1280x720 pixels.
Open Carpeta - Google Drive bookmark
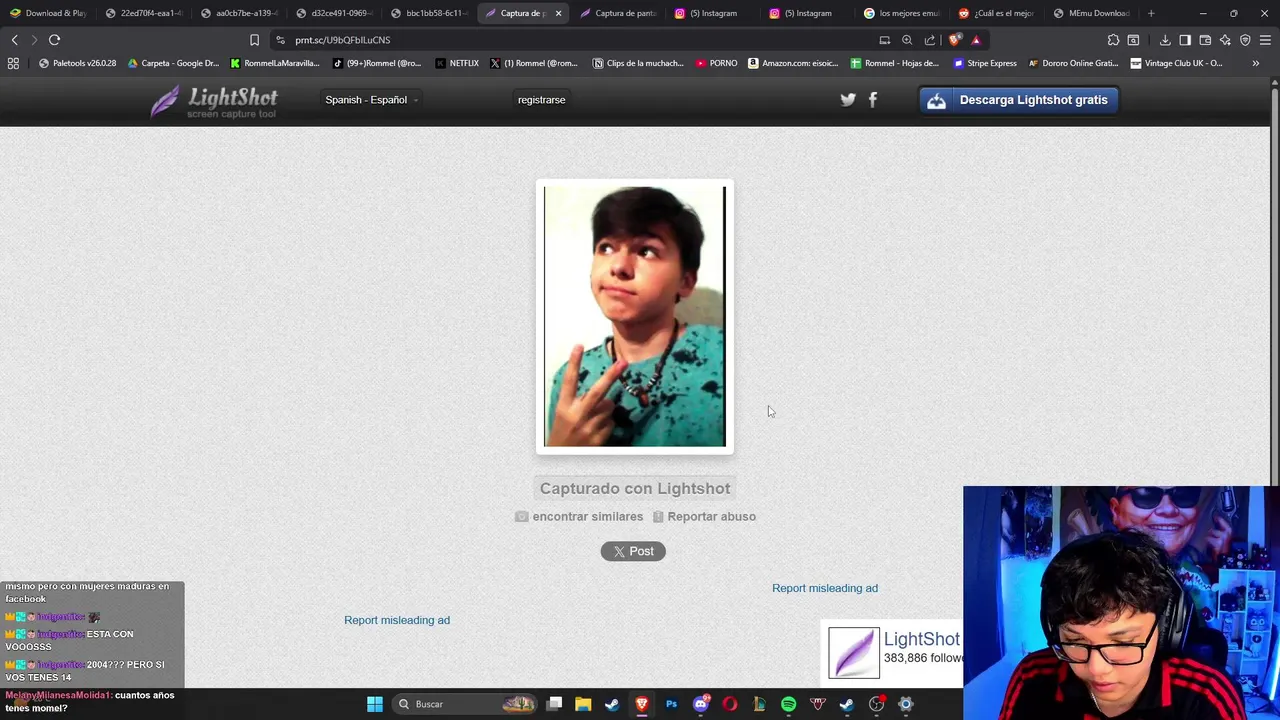pyautogui.click(x=173, y=63)
